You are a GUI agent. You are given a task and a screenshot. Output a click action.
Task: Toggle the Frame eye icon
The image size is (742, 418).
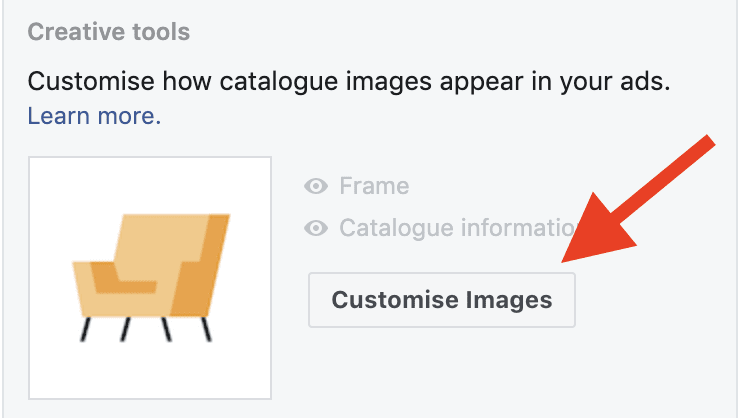[317, 186]
